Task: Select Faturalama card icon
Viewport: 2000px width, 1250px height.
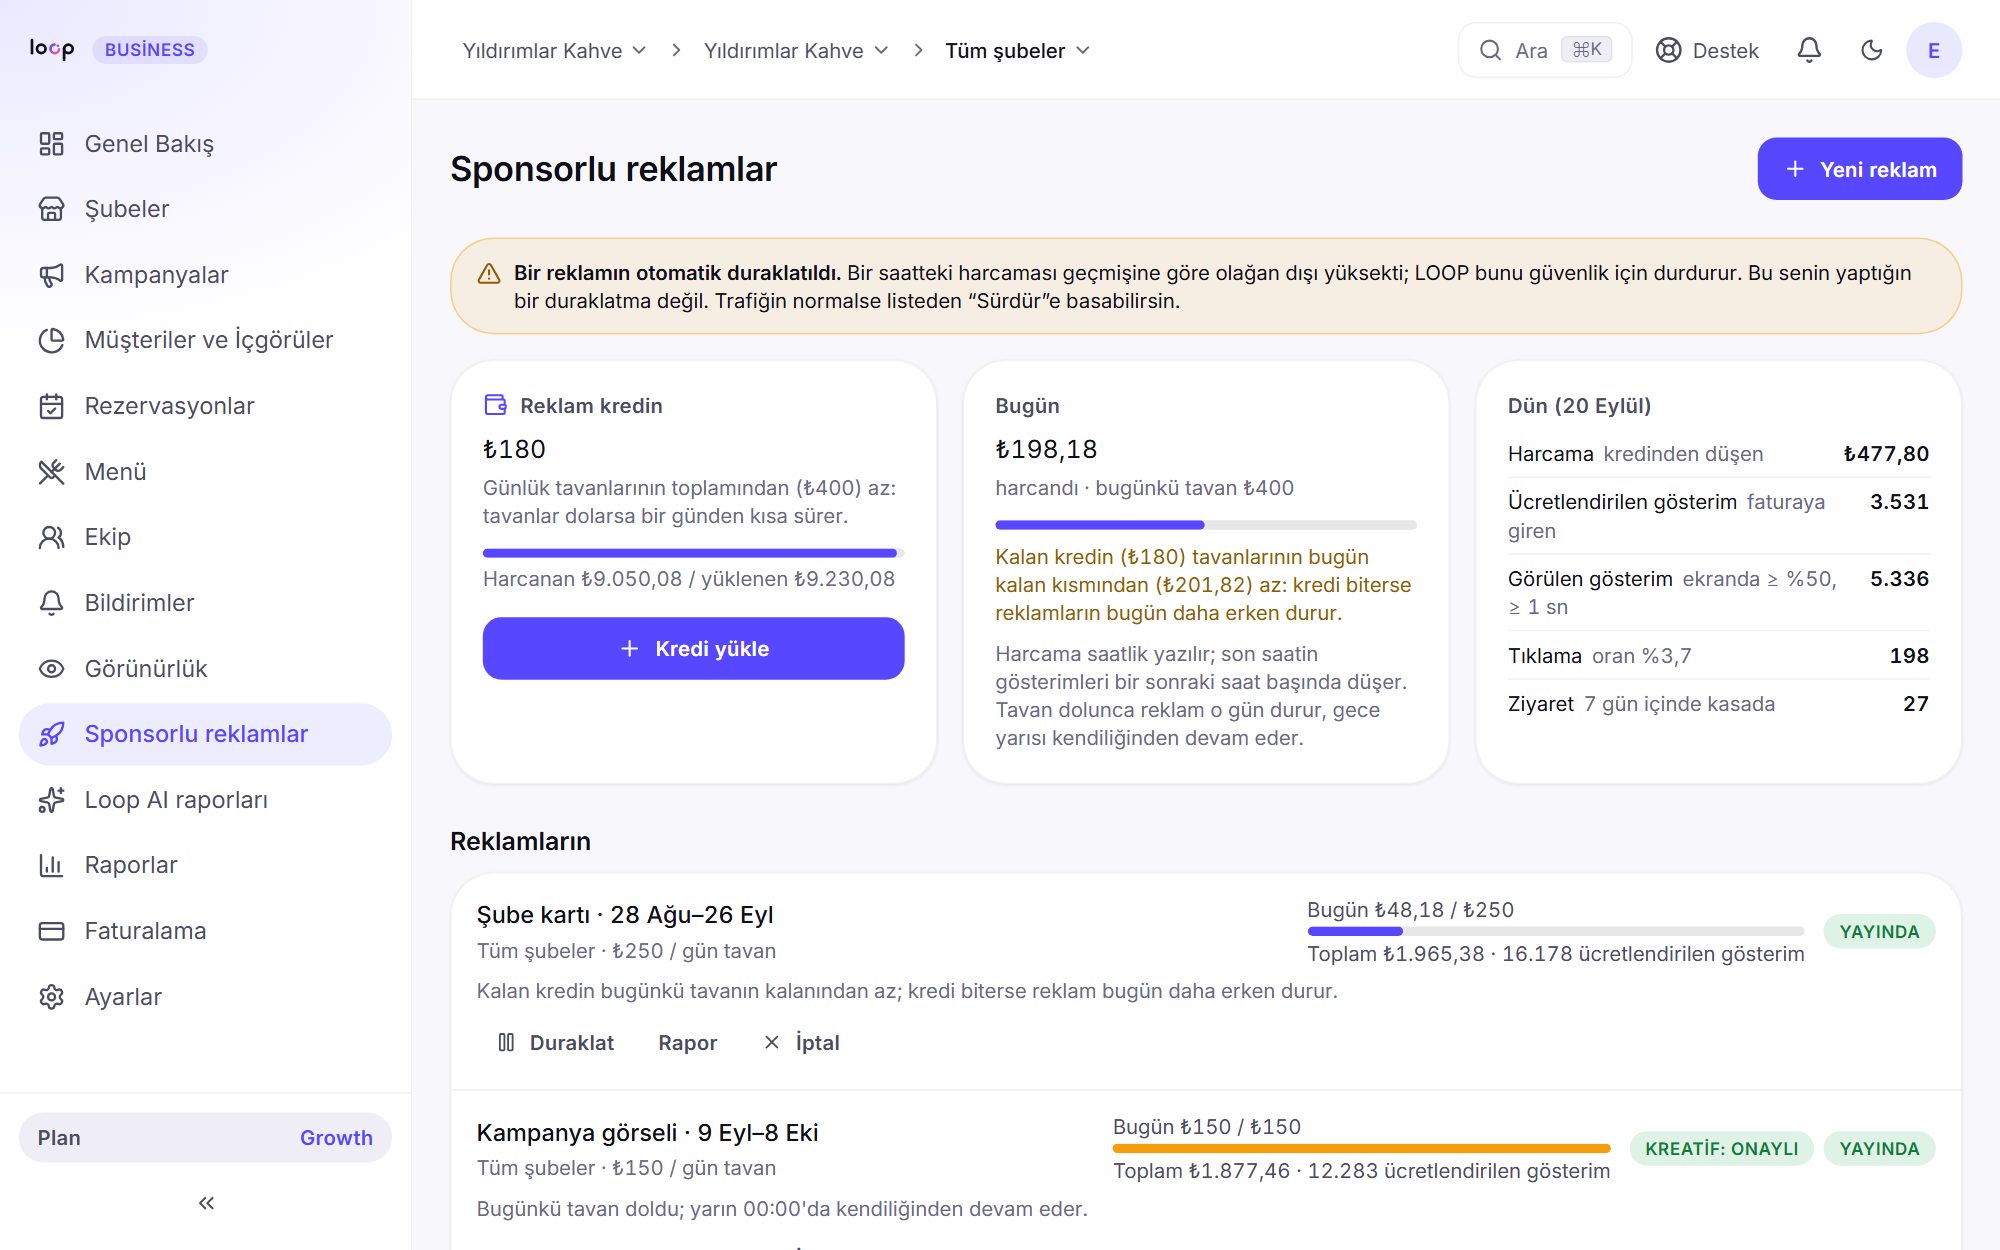Action: click(51, 931)
